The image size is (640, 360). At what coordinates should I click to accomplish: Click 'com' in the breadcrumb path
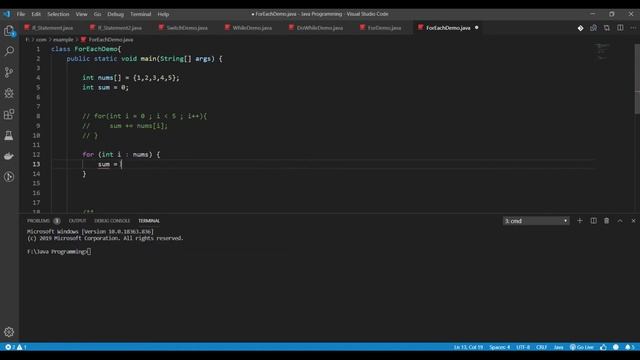click(41, 40)
